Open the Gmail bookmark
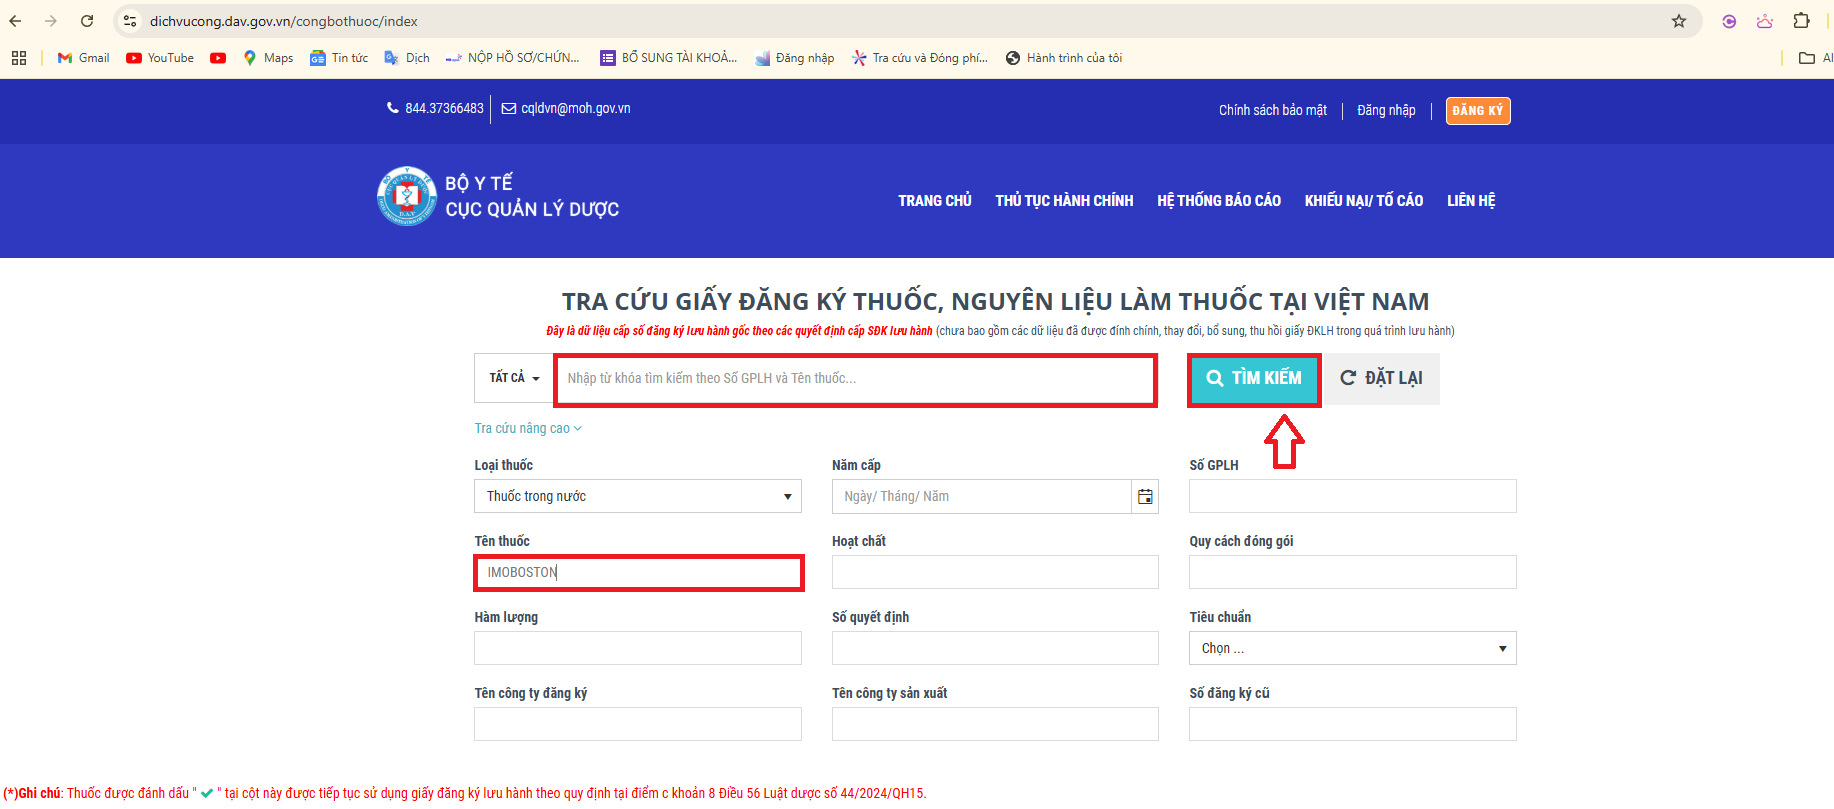Viewport: 1834px width, 809px height. point(84,58)
